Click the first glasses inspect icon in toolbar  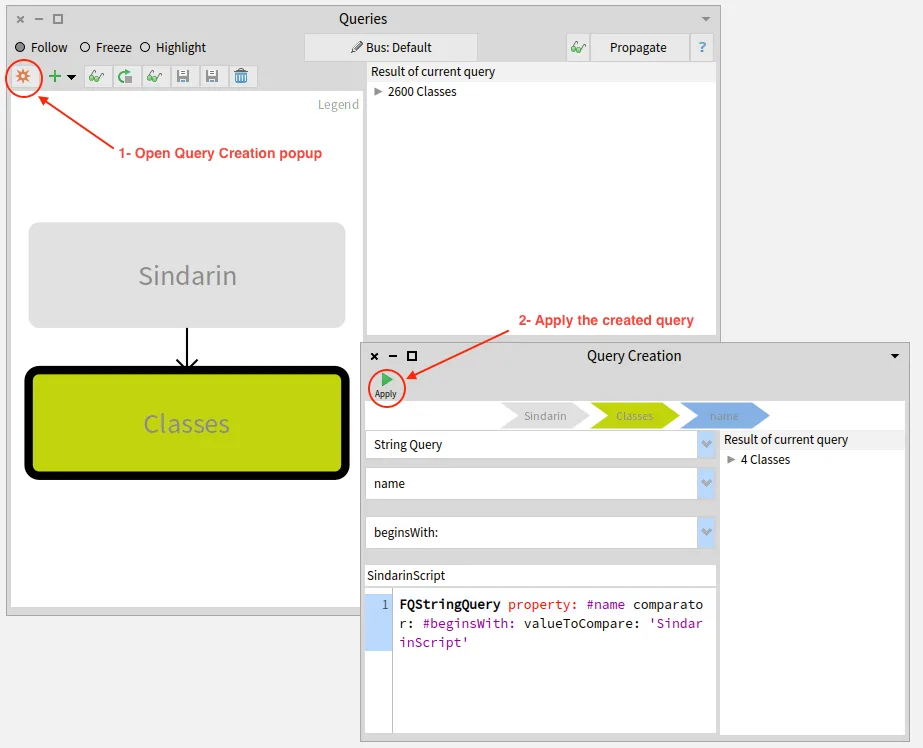97,76
